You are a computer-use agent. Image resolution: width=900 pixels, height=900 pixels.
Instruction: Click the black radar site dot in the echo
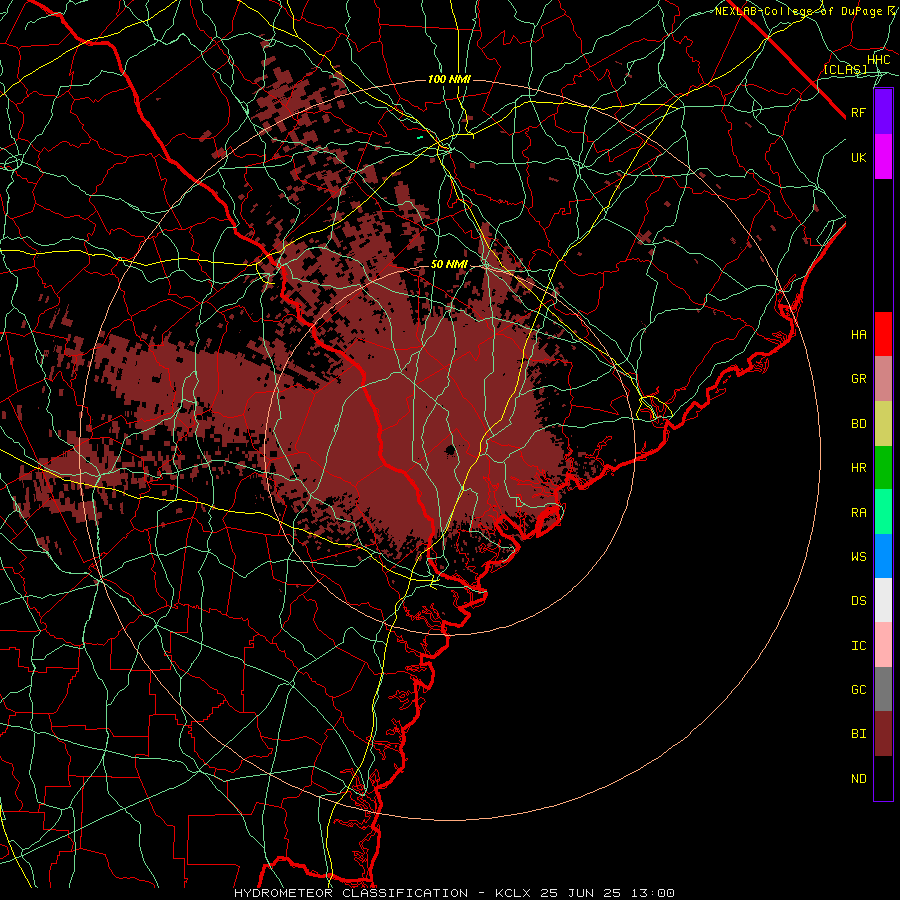point(451,449)
